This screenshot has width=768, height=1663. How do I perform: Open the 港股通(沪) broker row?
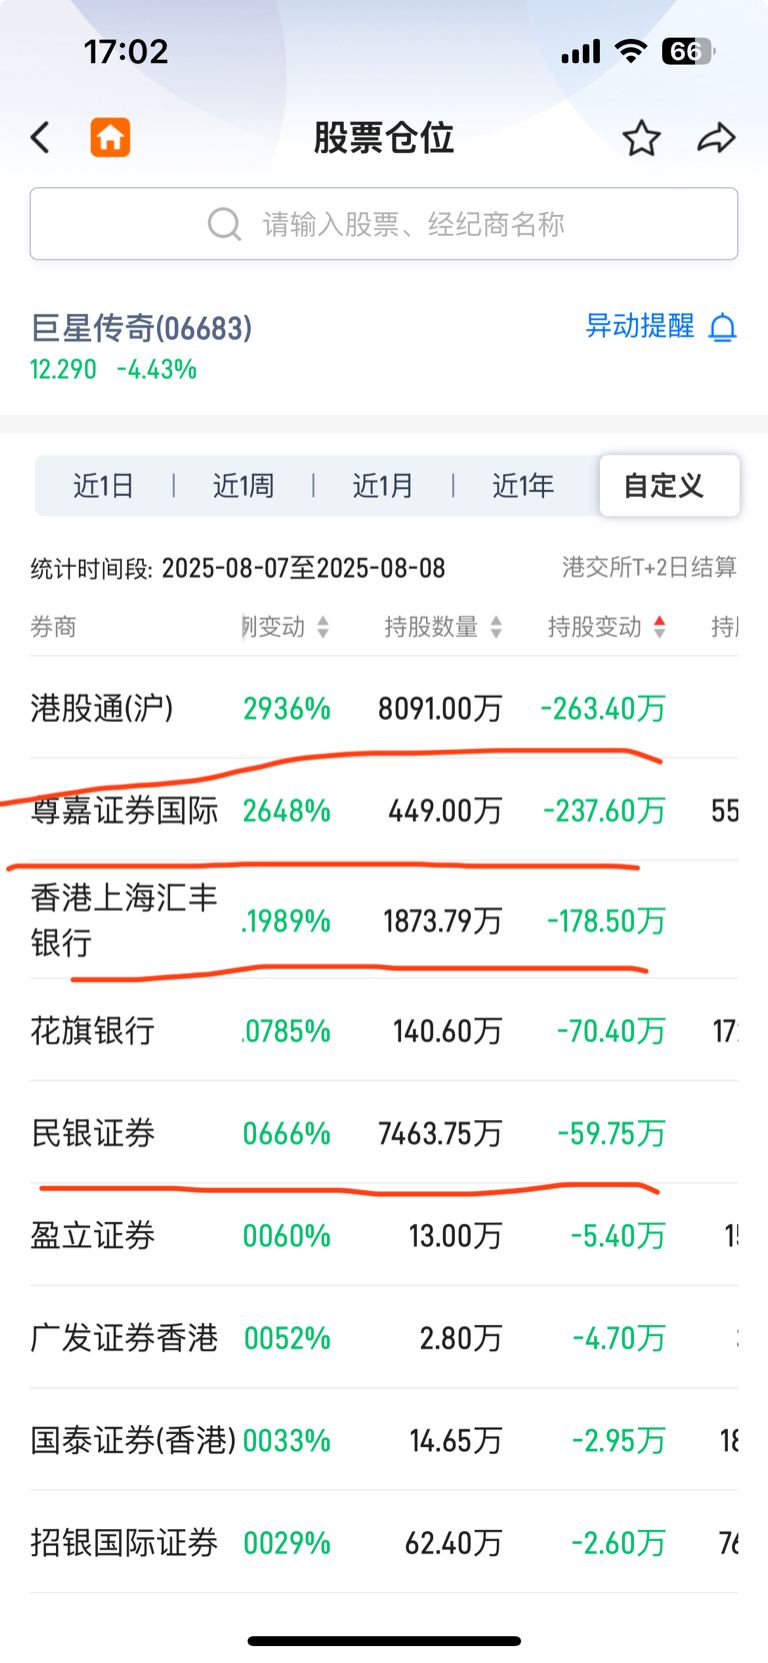[x=384, y=708]
